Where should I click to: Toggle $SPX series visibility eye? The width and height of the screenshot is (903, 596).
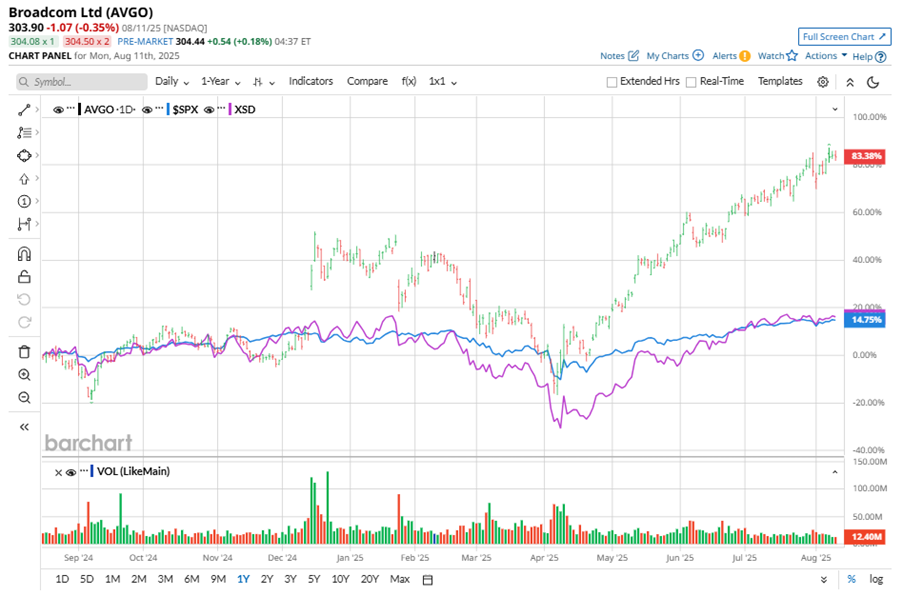pyautogui.click(x=147, y=109)
